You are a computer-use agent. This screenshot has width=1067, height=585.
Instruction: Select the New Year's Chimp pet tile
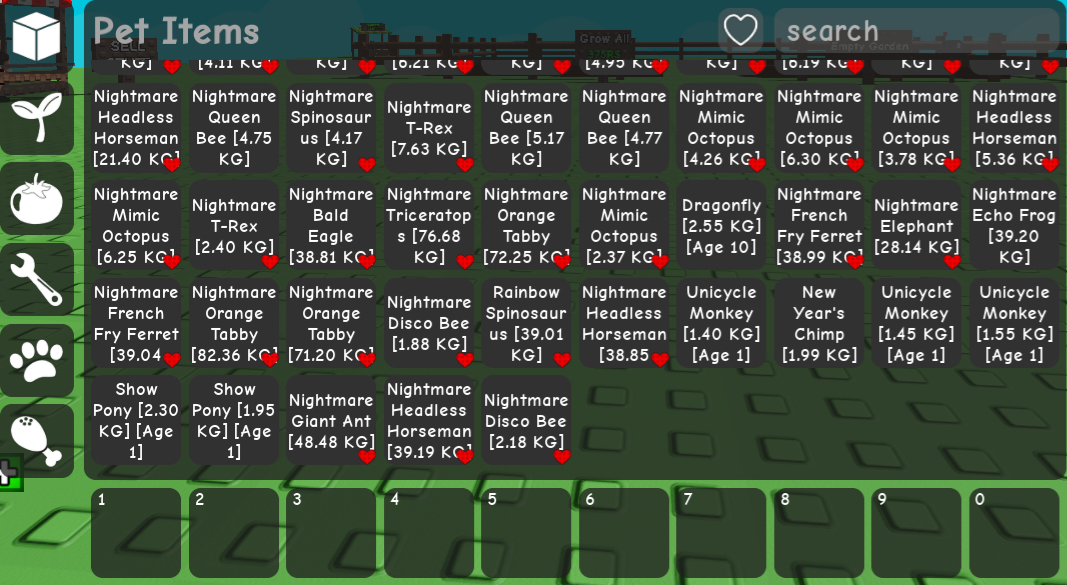click(819, 323)
